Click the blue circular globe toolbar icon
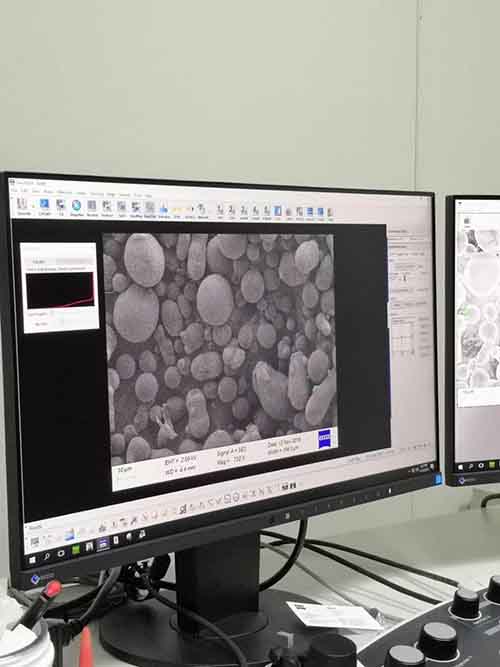Image resolution: width=500 pixels, height=667 pixels. coord(76,205)
